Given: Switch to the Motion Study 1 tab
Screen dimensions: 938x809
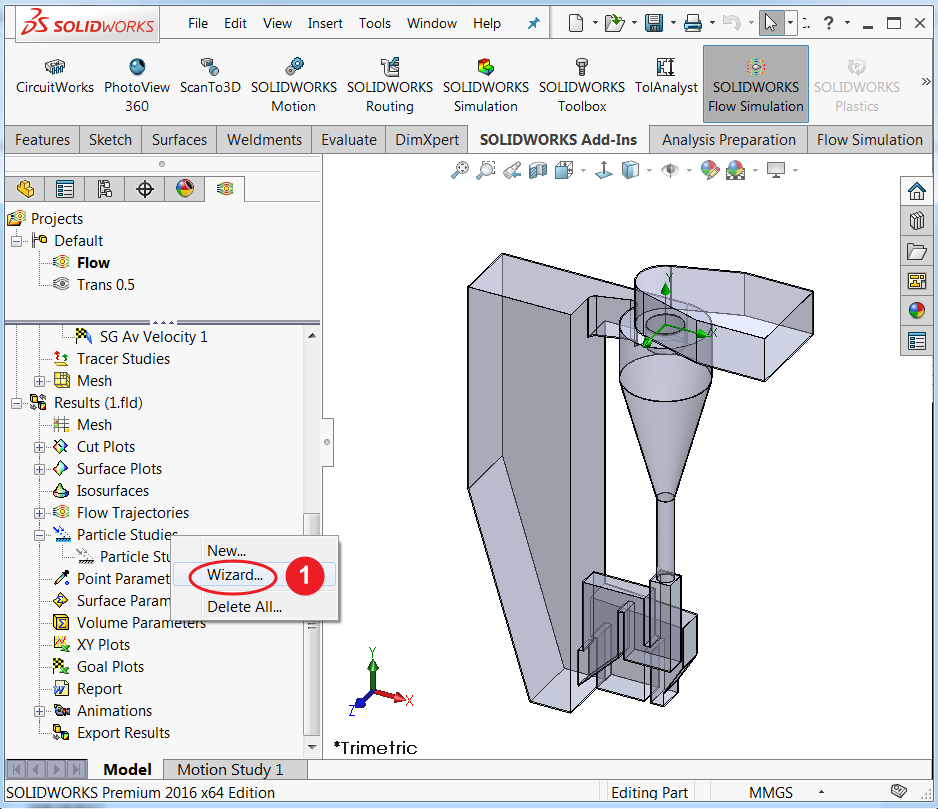Looking at the screenshot, I should point(230,770).
